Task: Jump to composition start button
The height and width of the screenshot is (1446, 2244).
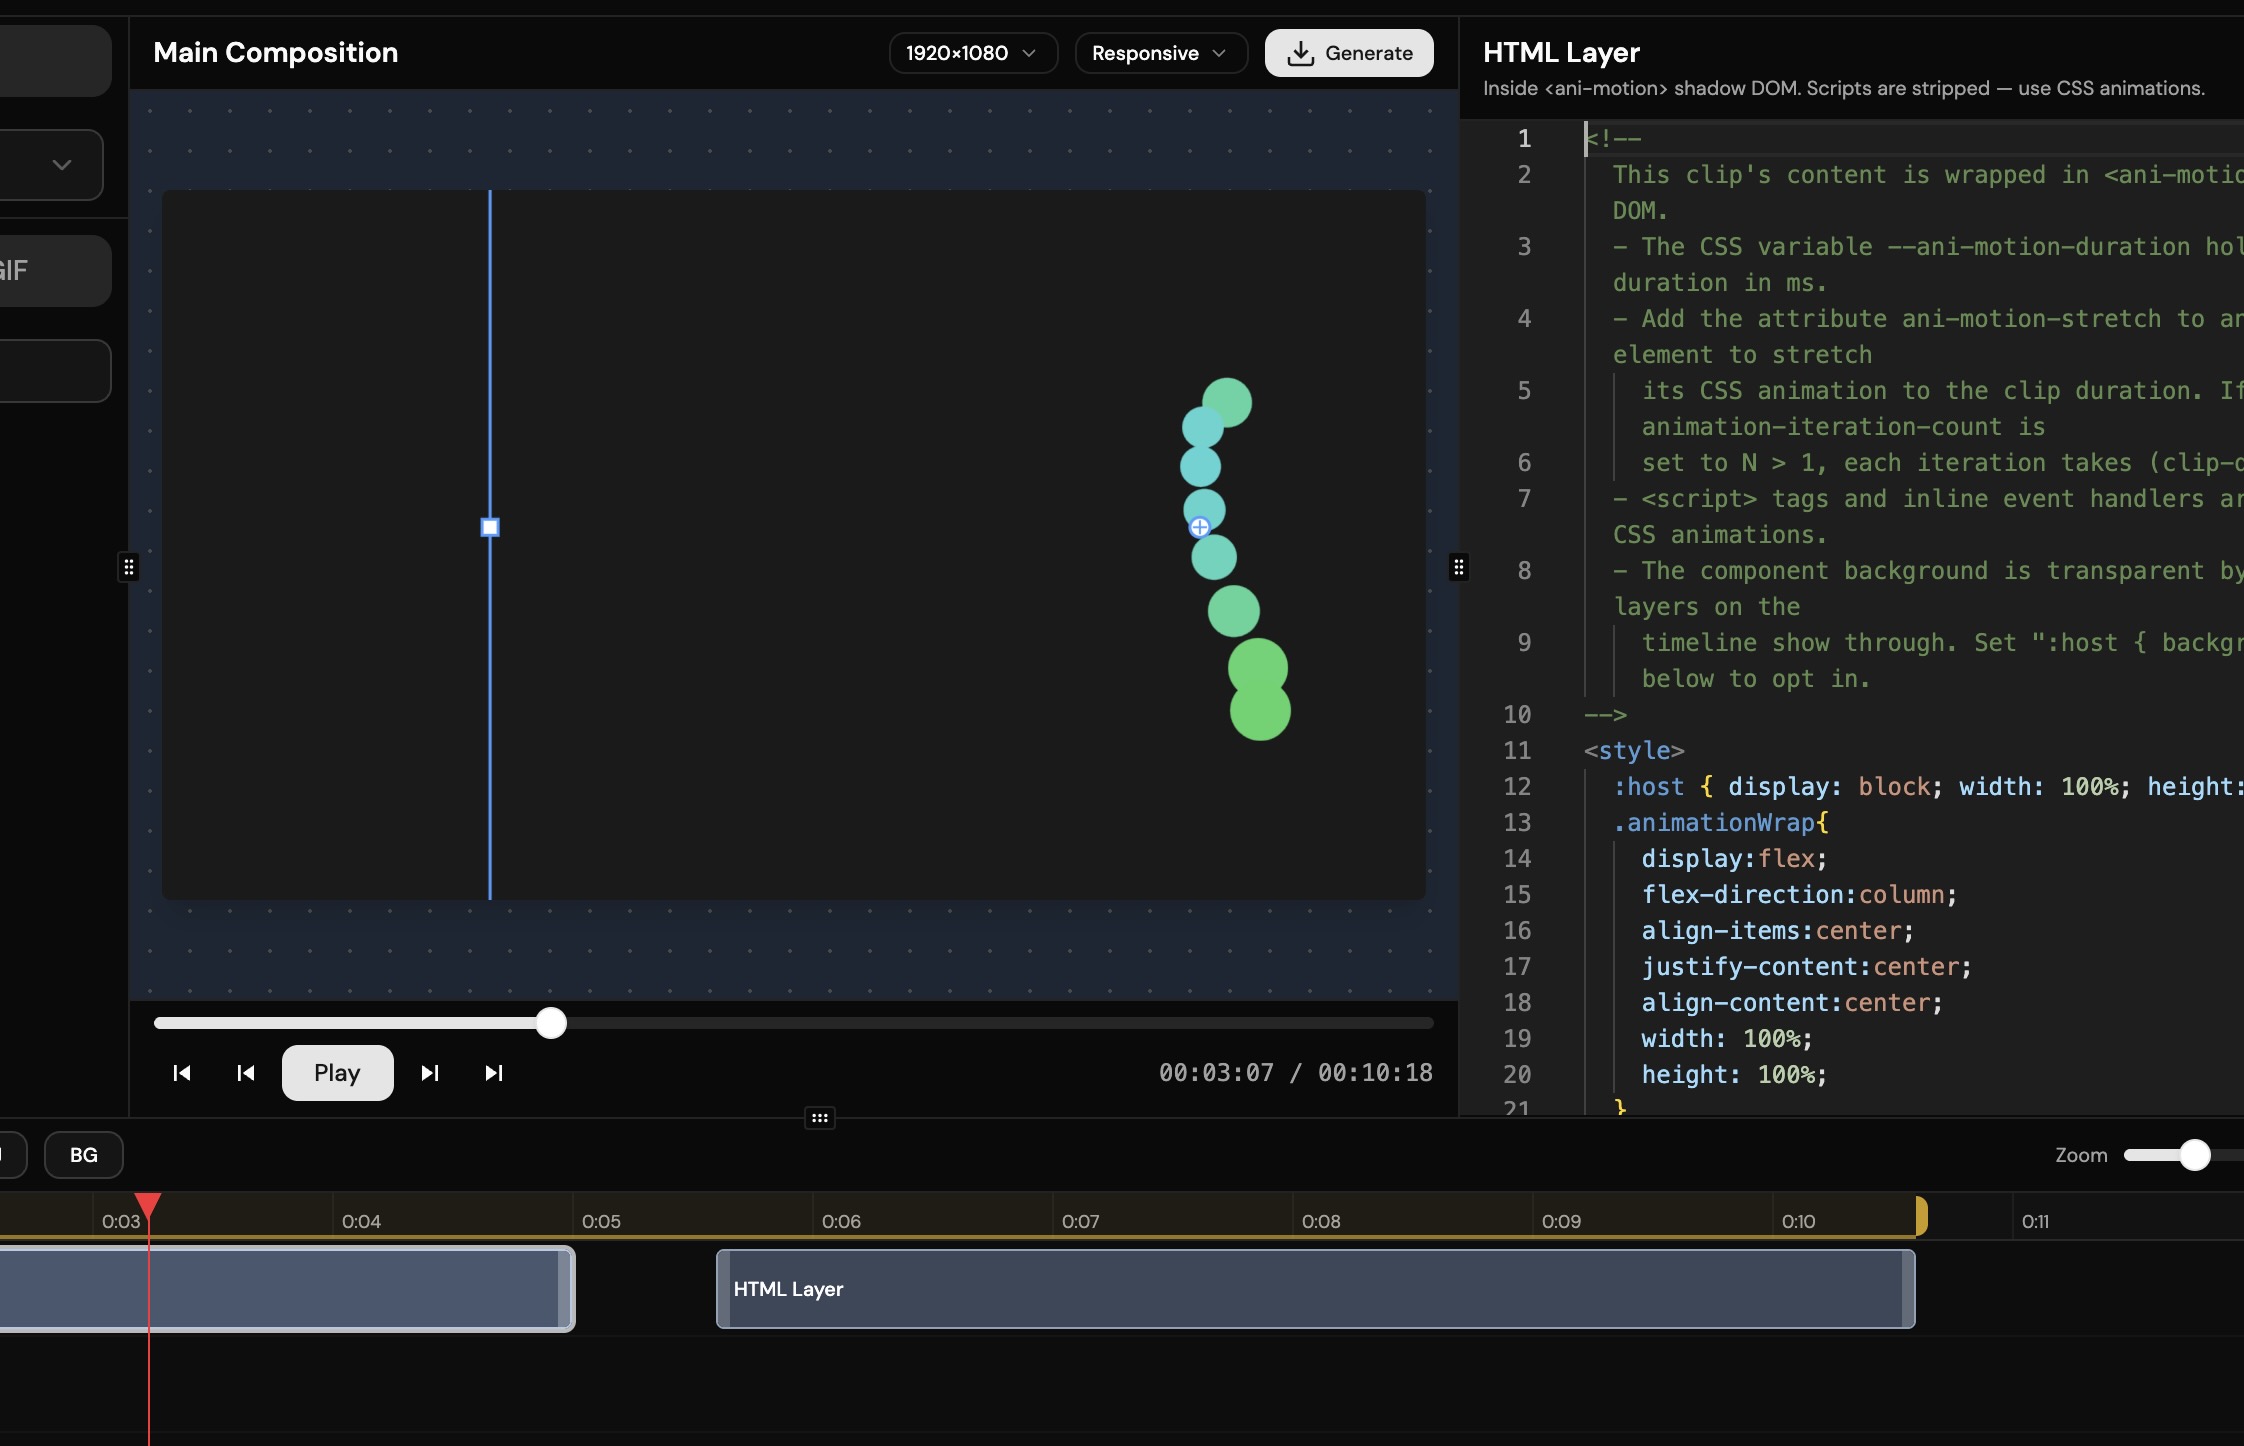Action: point(182,1073)
